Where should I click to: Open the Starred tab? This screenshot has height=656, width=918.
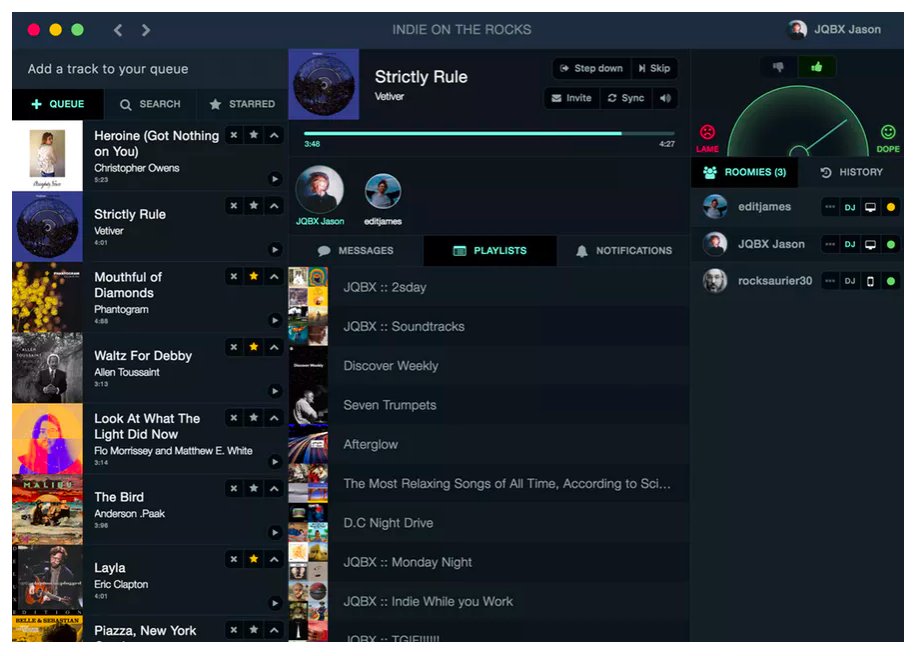pyautogui.click(x=242, y=104)
